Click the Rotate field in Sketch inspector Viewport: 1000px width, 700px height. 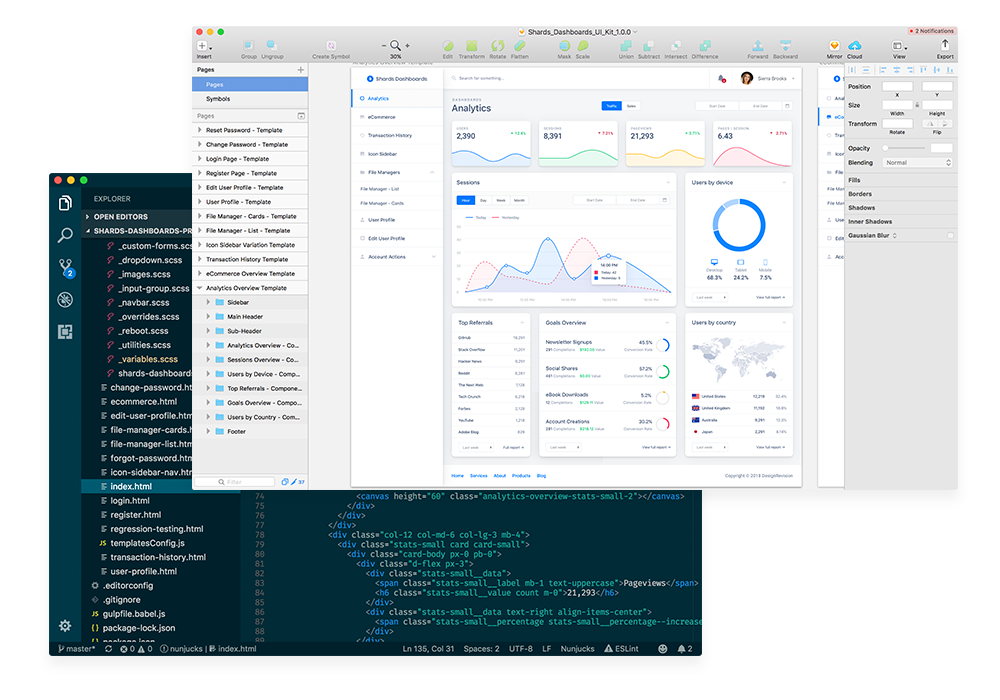tap(897, 124)
